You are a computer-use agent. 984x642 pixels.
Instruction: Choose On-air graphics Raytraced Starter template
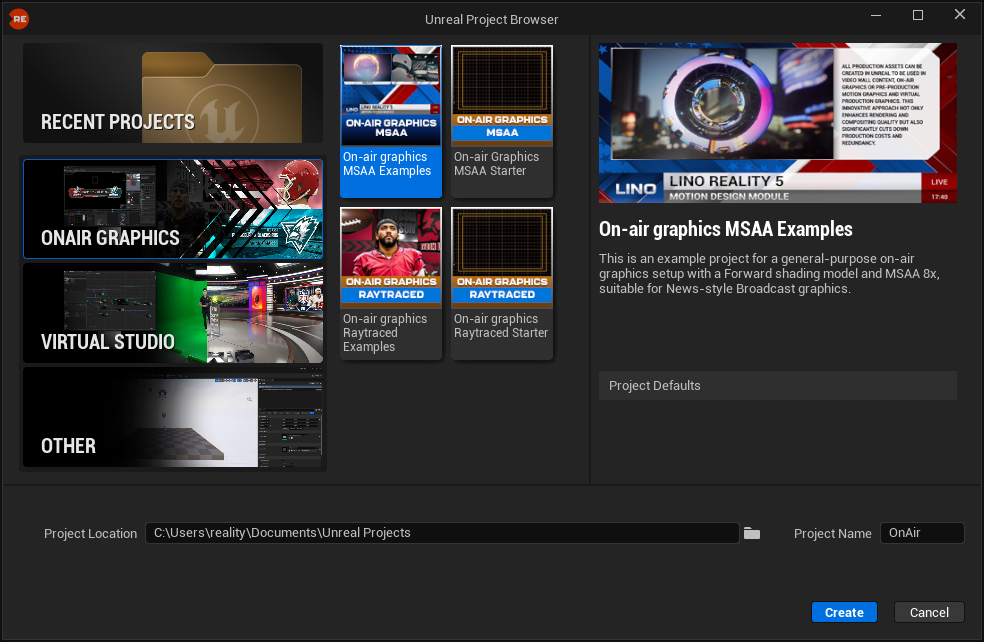tap(502, 284)
